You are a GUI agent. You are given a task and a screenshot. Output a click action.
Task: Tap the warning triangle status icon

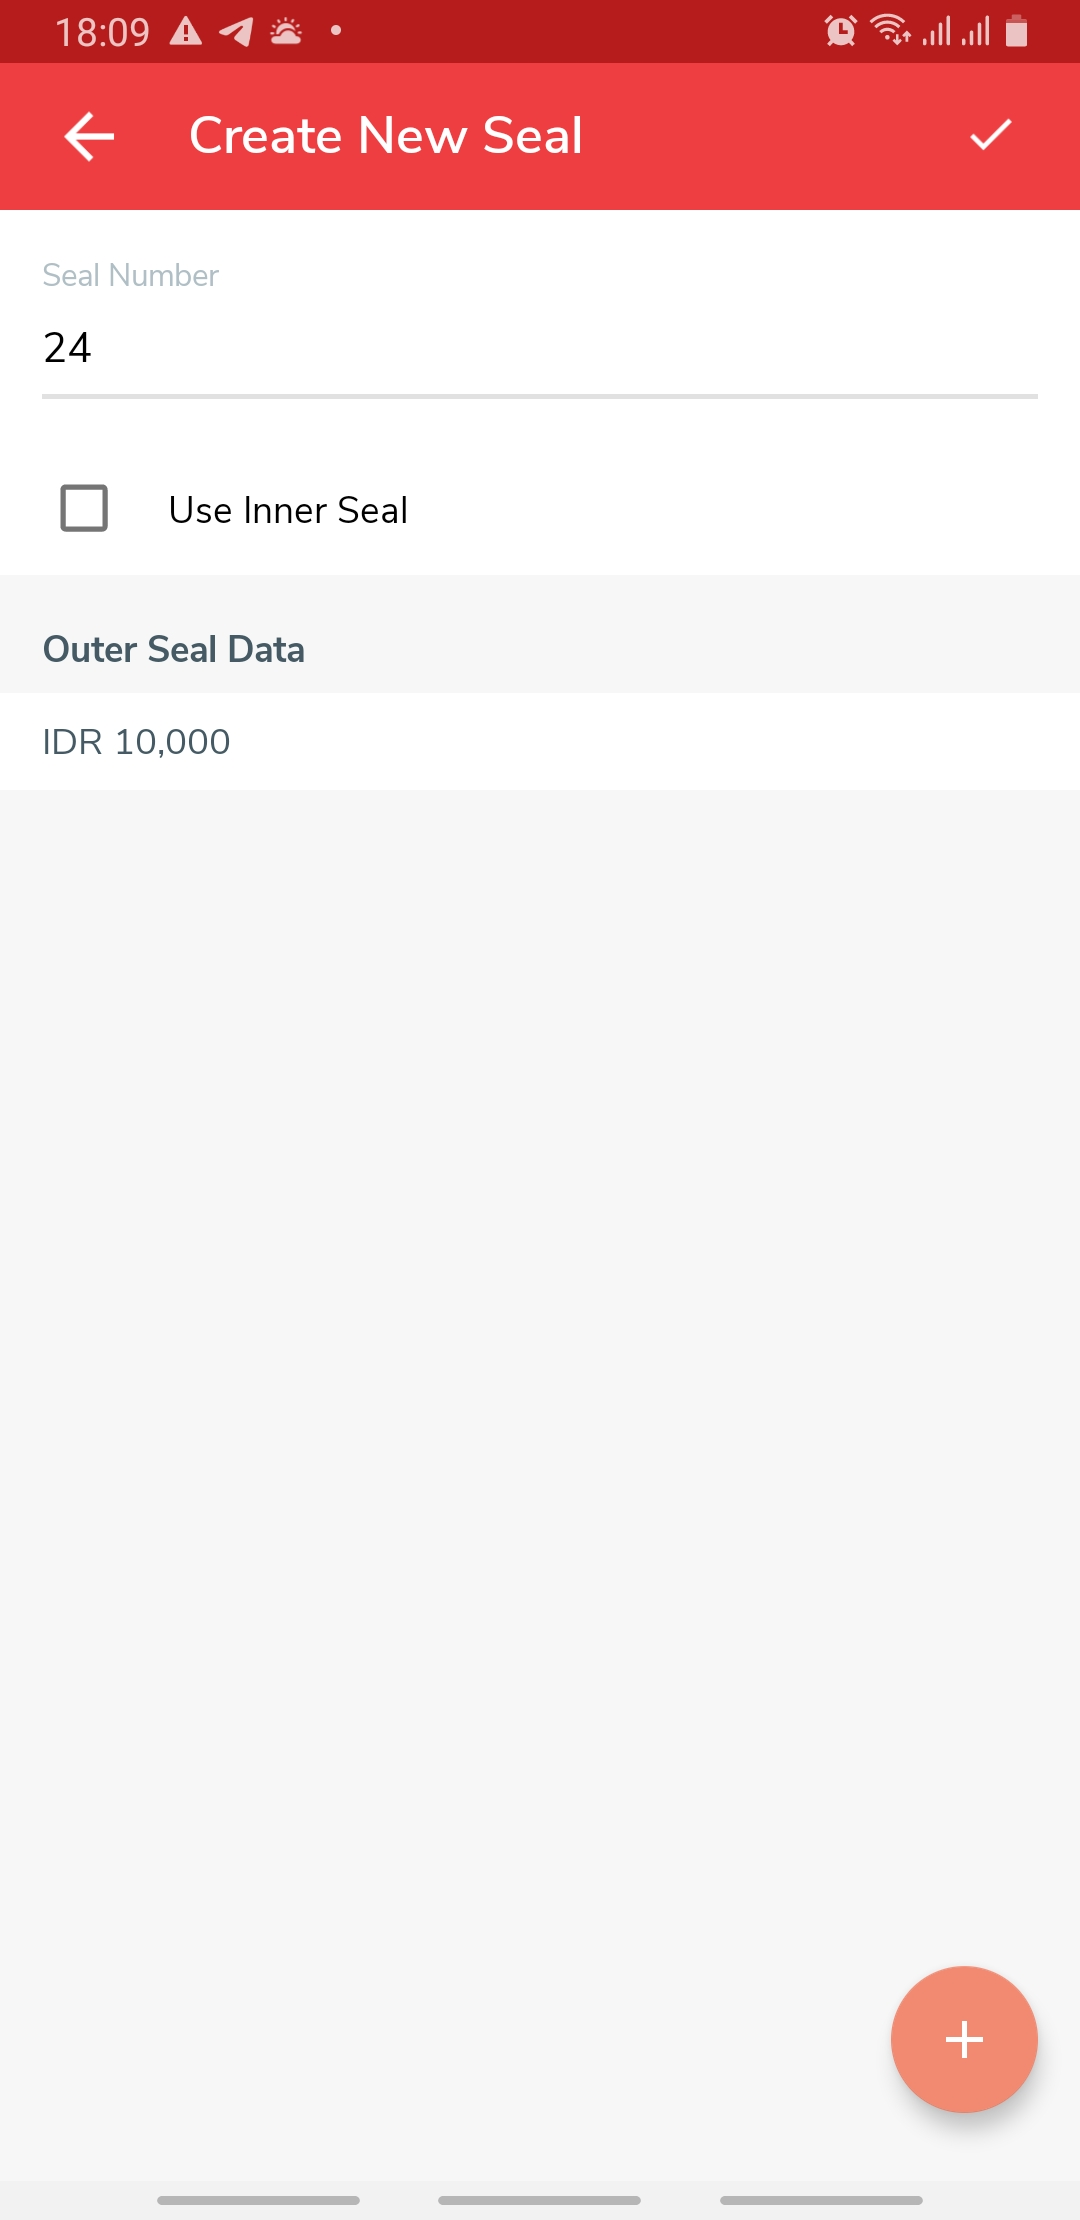coord(185,32)
